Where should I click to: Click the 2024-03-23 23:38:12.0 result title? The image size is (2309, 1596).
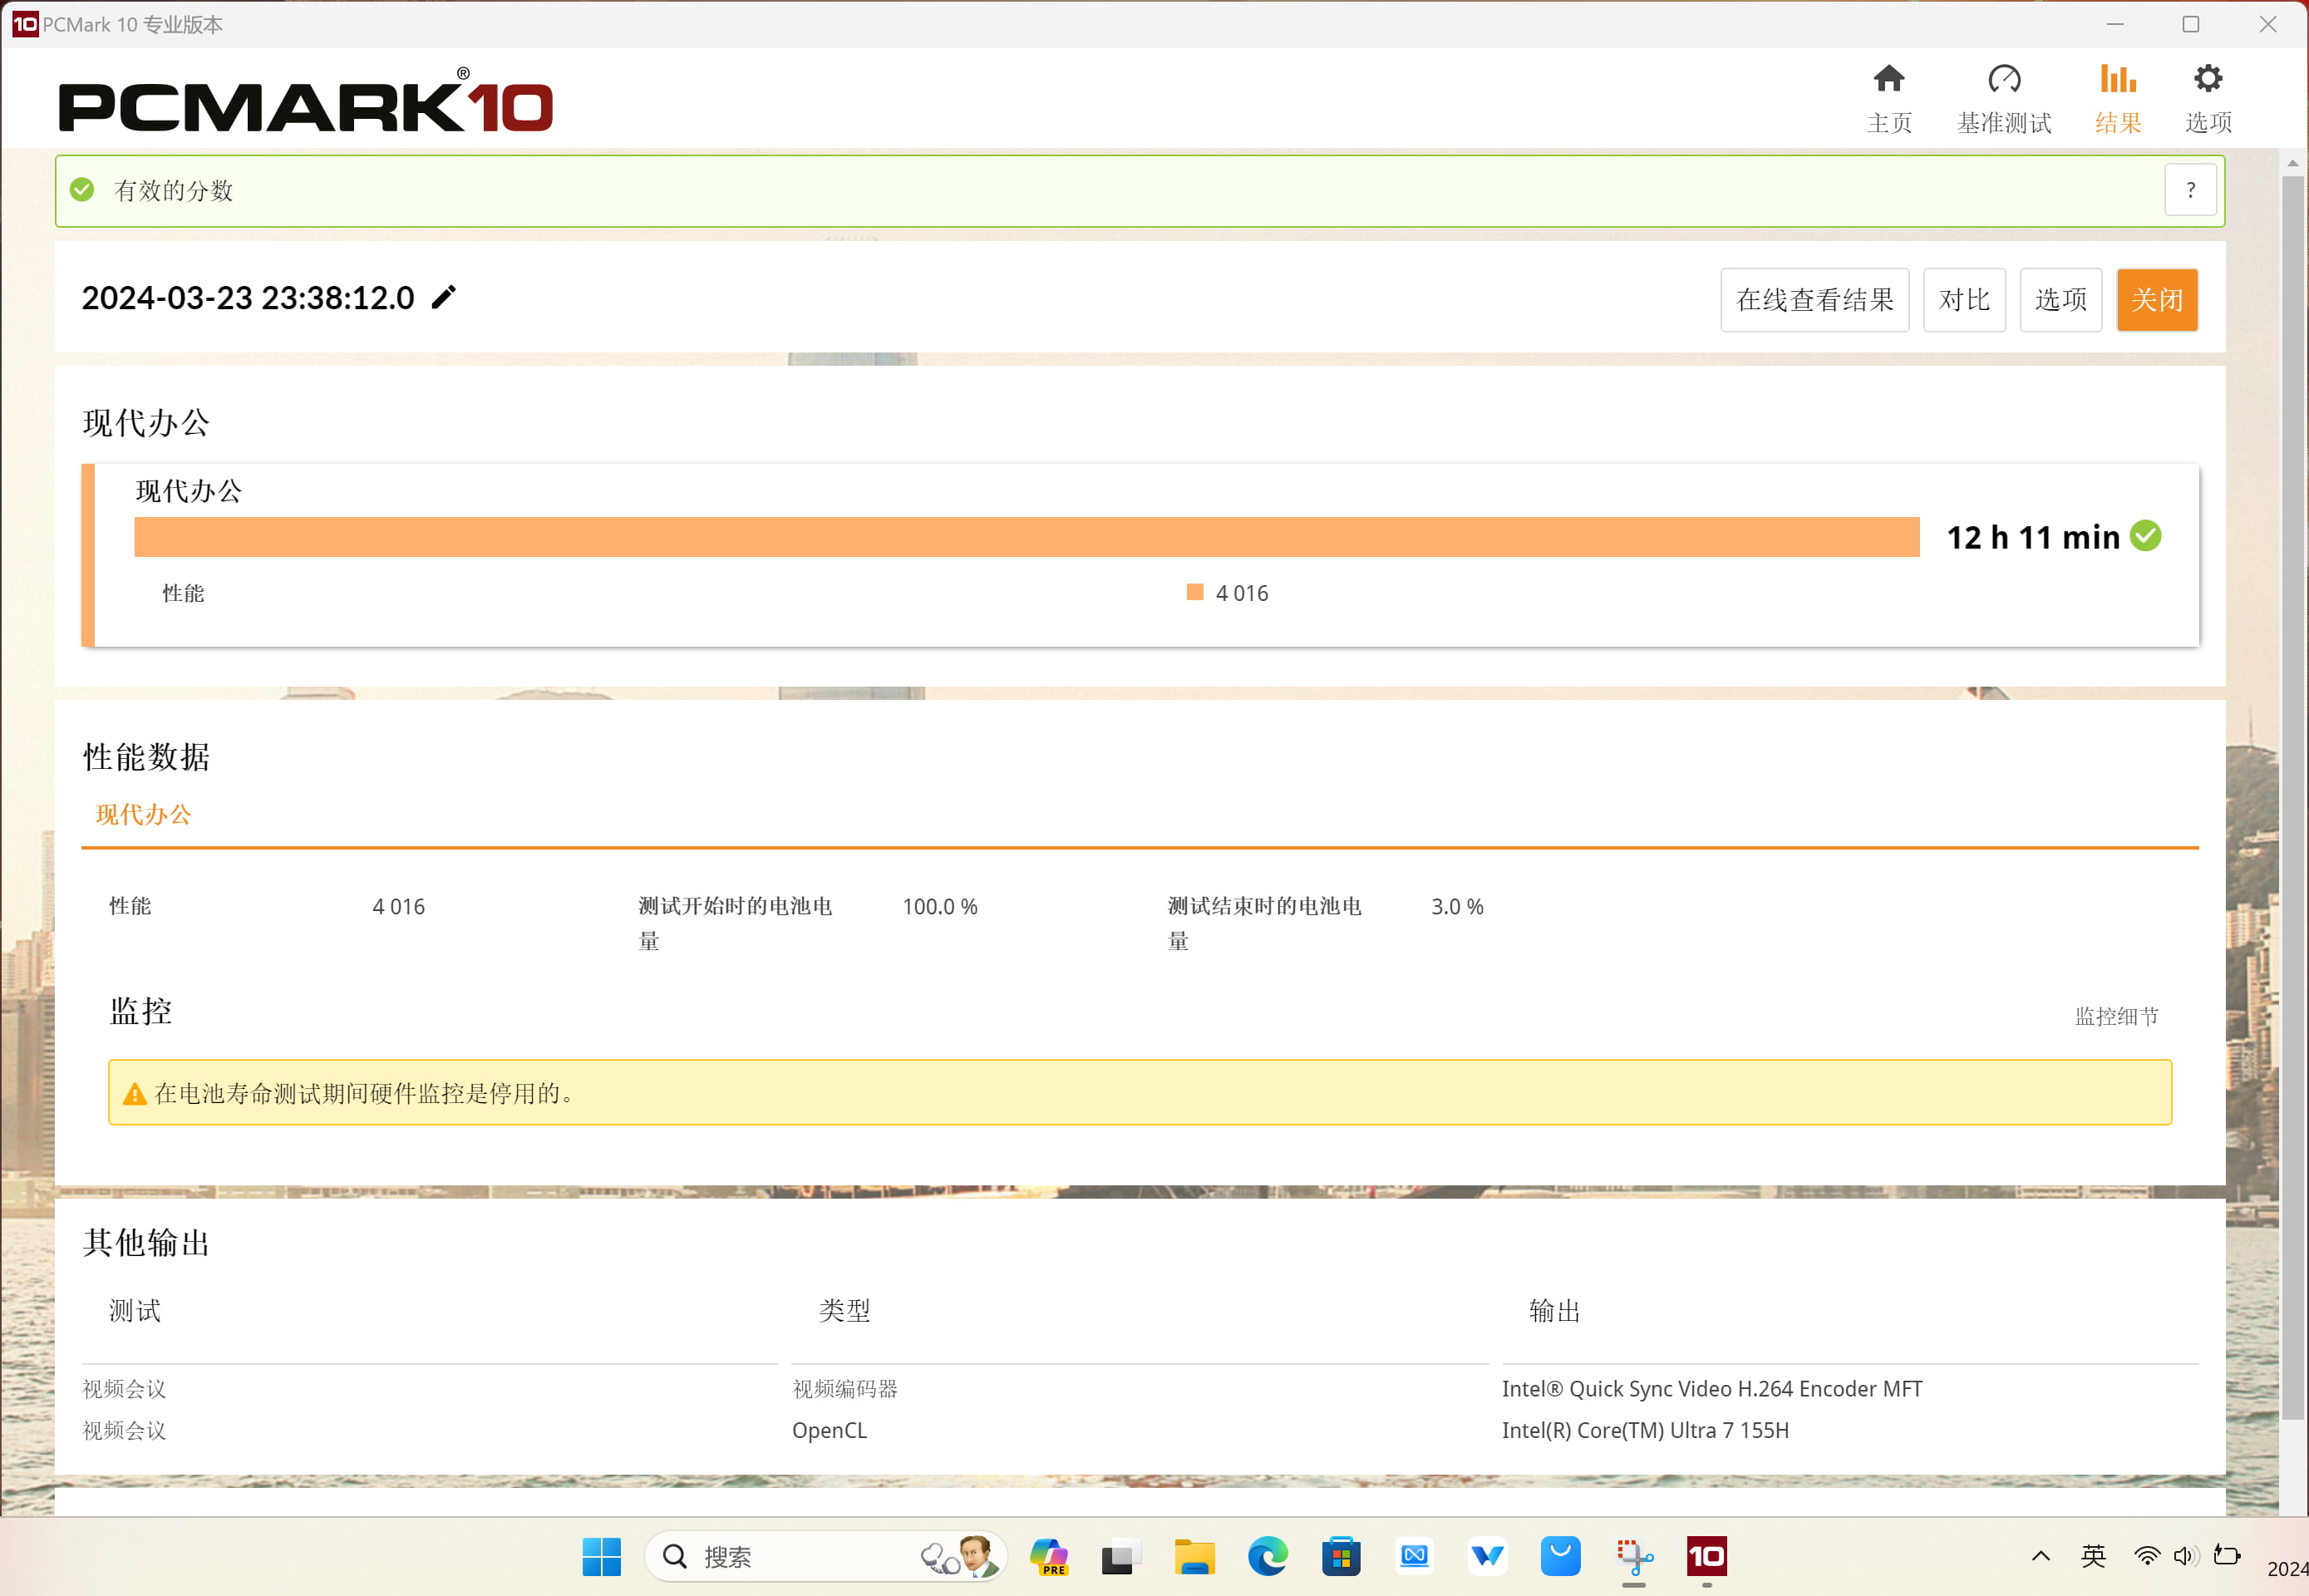coord(247,298)
